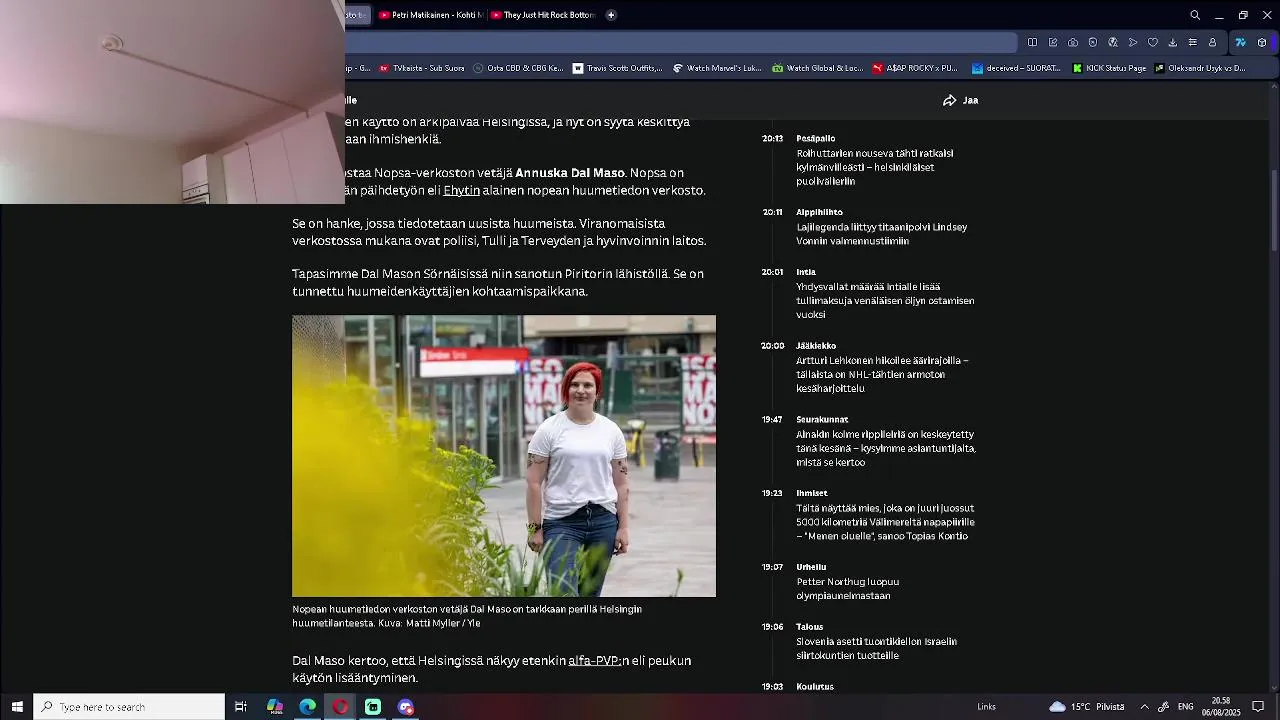Open Discord from the taskbar
1280x720 pixels.
coord(406,707)
